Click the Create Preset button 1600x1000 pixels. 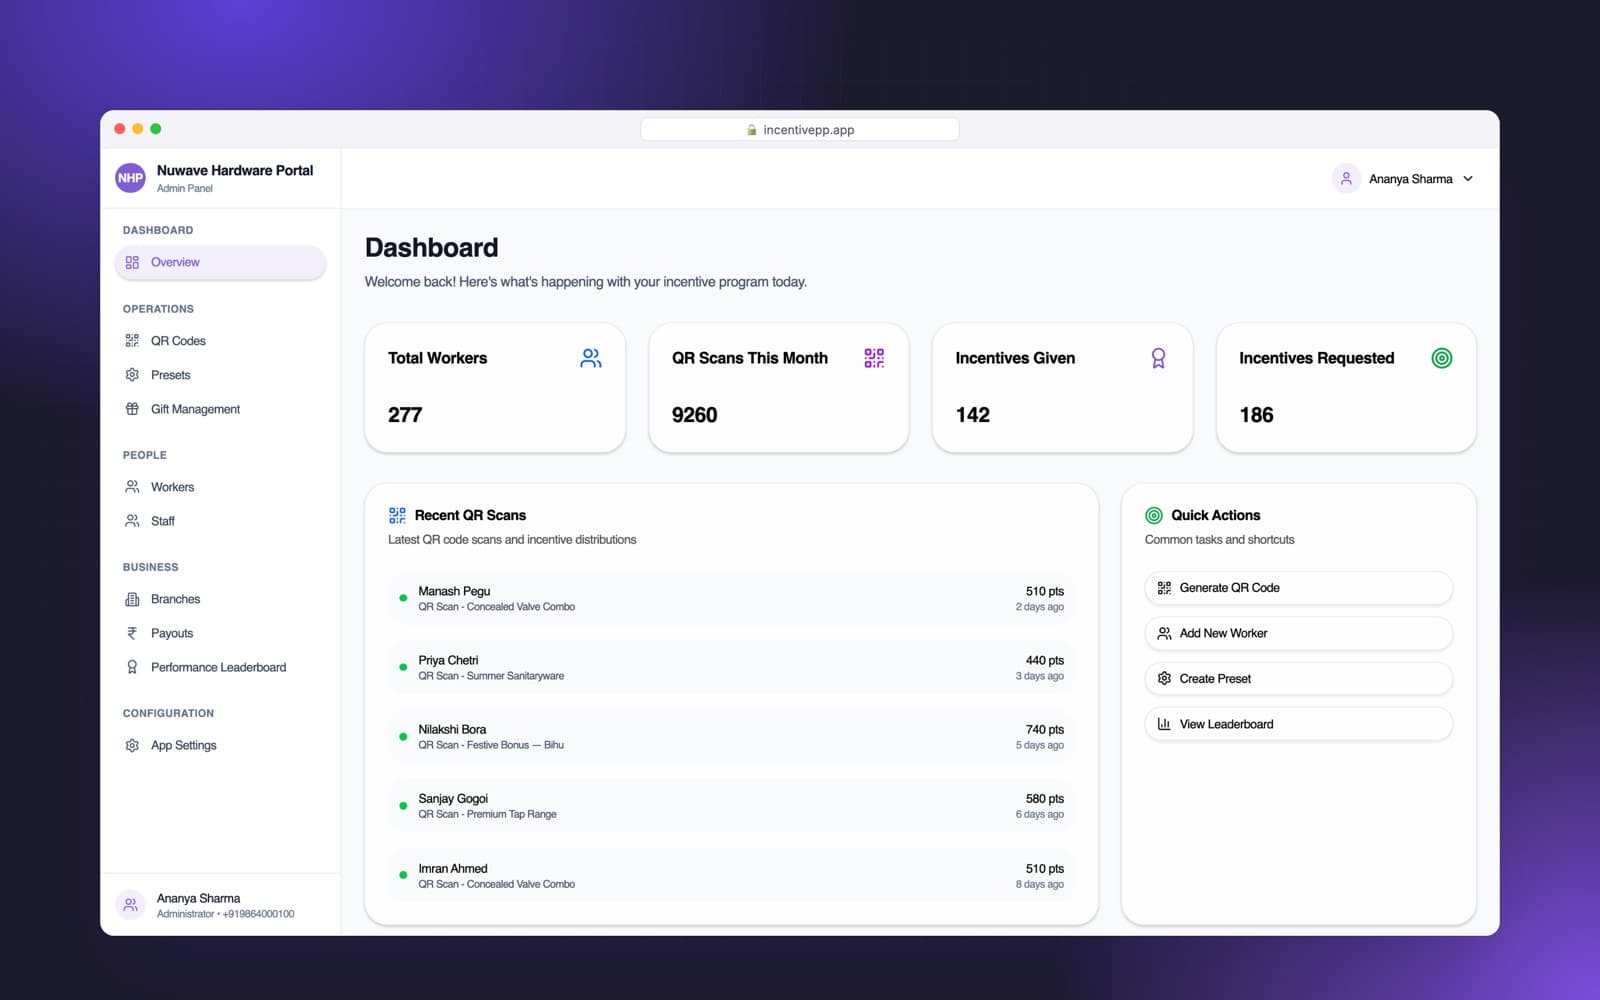tap(1298, 679)
